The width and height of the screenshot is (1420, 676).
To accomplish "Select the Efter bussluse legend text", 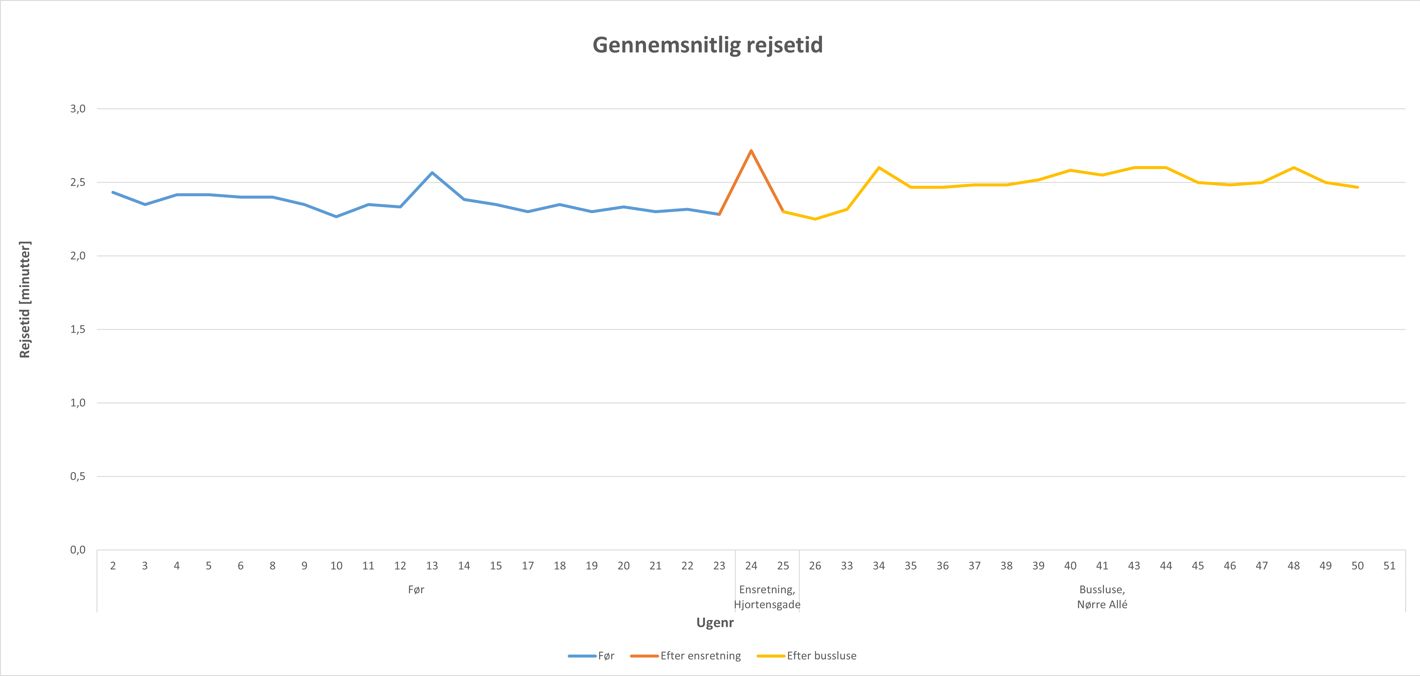I will point(821,656).
